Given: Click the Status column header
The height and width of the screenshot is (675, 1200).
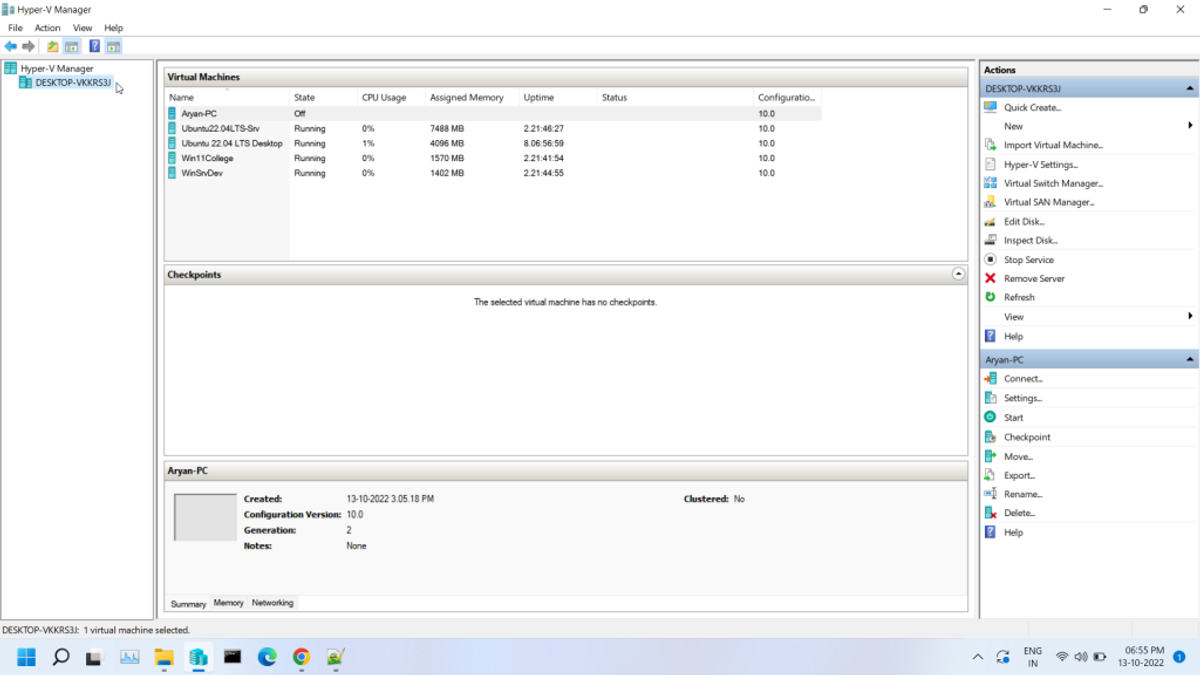Looking at the screenshot, I should tap(675, 97).
